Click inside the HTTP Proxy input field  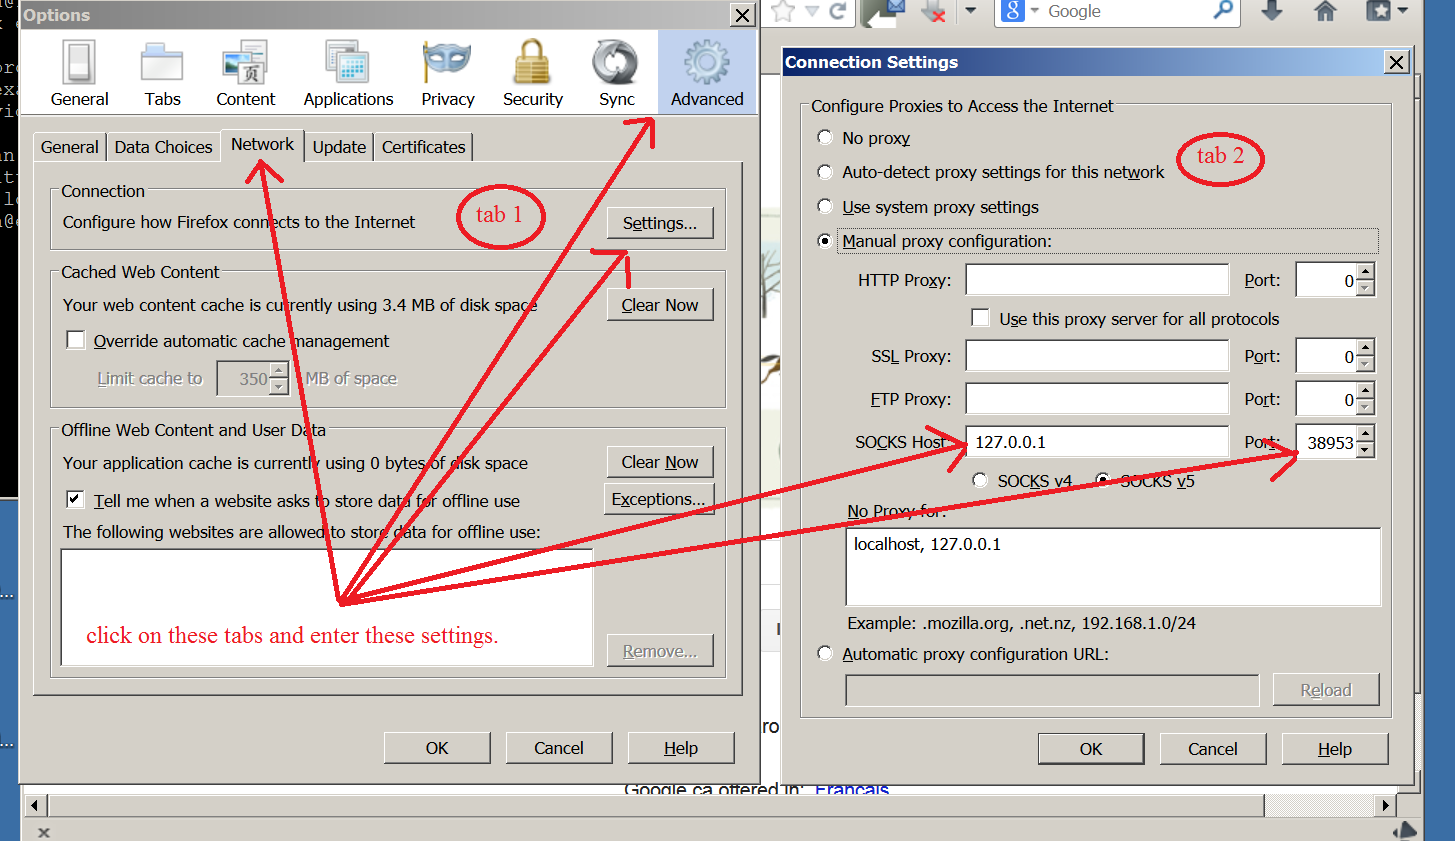(1097, 280)
